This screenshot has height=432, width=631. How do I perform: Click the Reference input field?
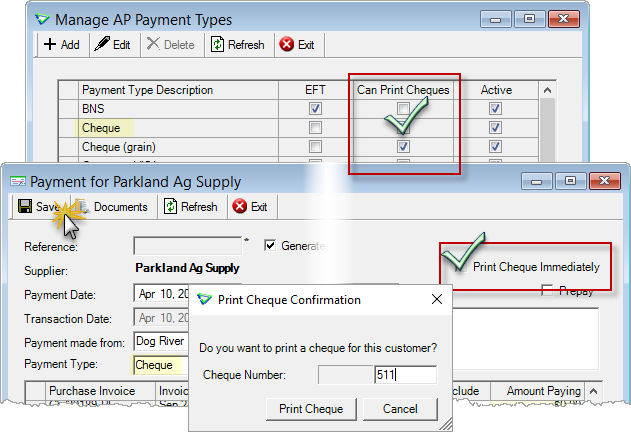click(188, 246)
